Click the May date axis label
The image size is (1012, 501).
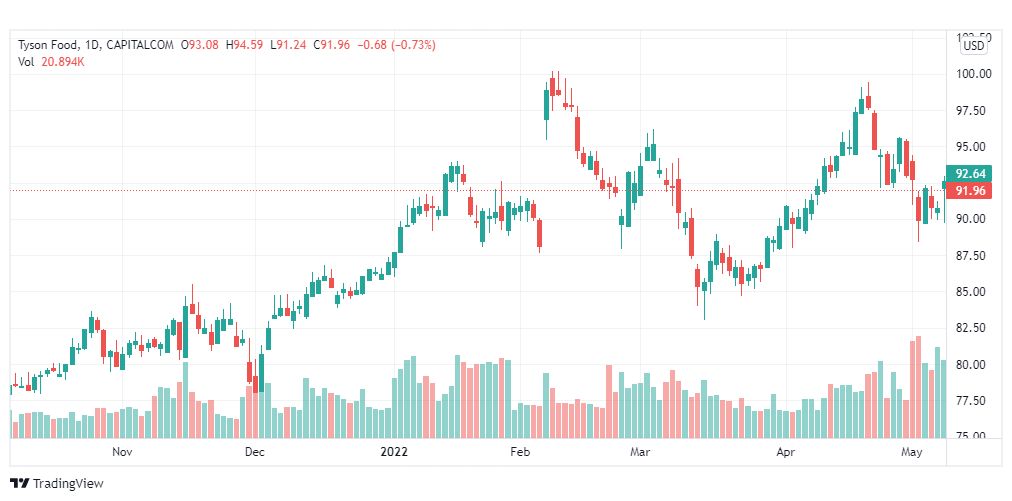coord(911,452)
